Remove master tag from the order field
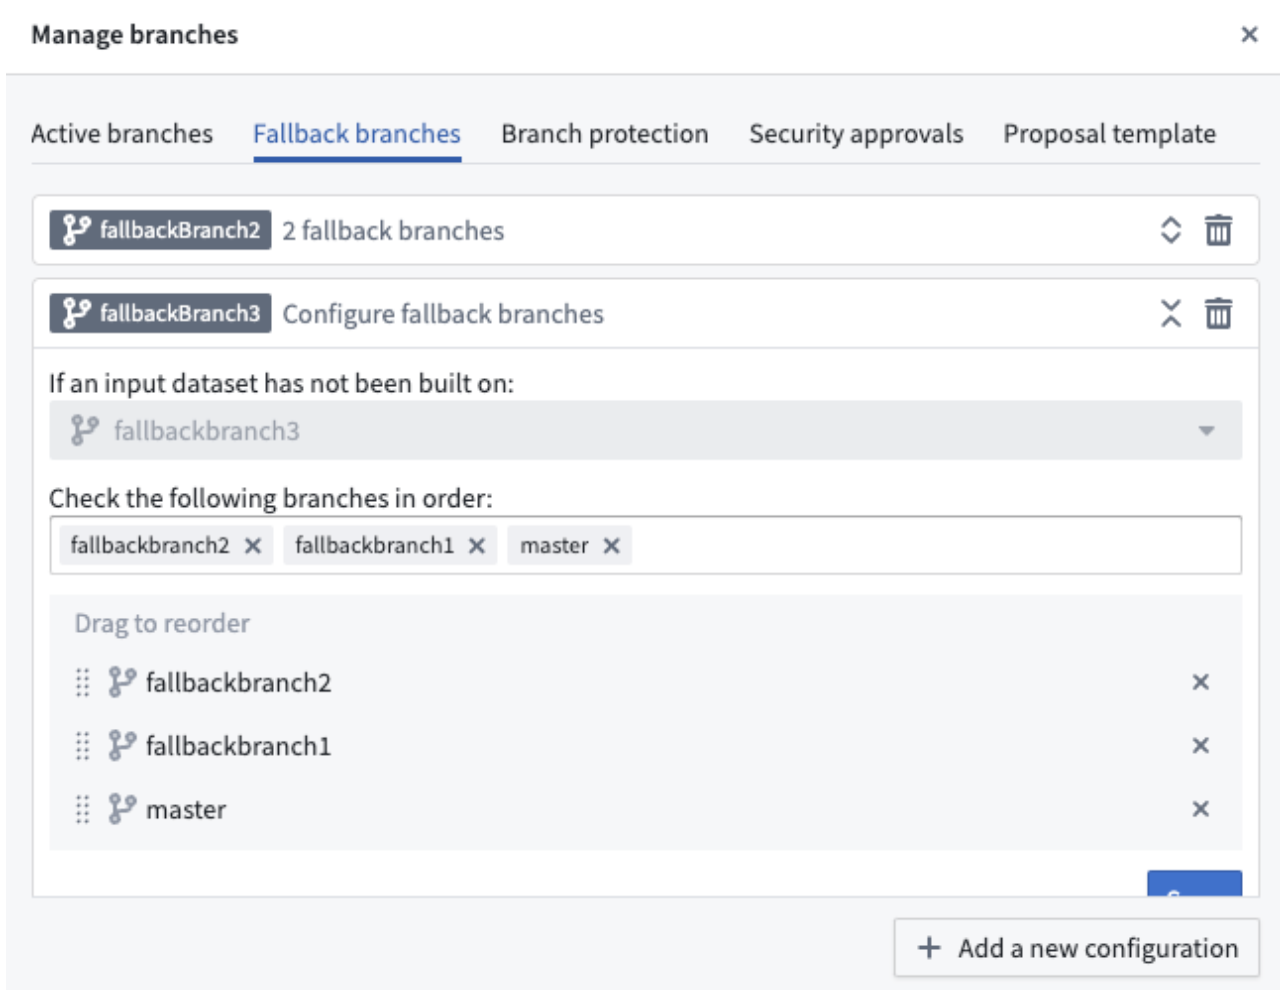 612,545
